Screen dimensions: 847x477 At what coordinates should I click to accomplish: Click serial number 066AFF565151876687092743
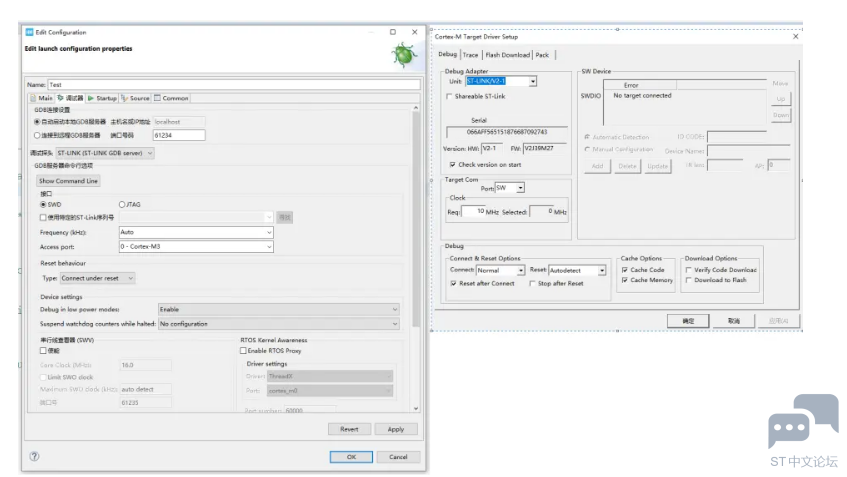point(507,132)
